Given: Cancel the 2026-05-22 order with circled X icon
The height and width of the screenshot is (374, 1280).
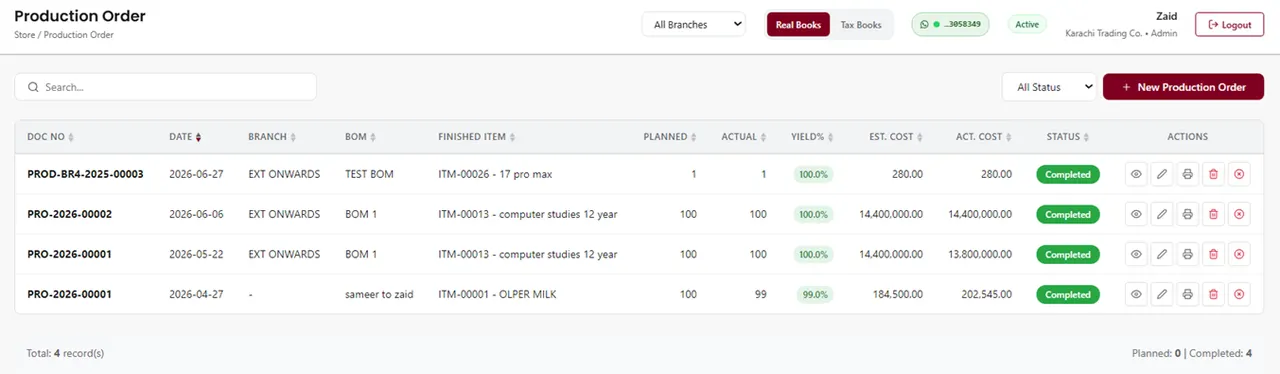Looking at the screenshot, I should (1239, 254).
